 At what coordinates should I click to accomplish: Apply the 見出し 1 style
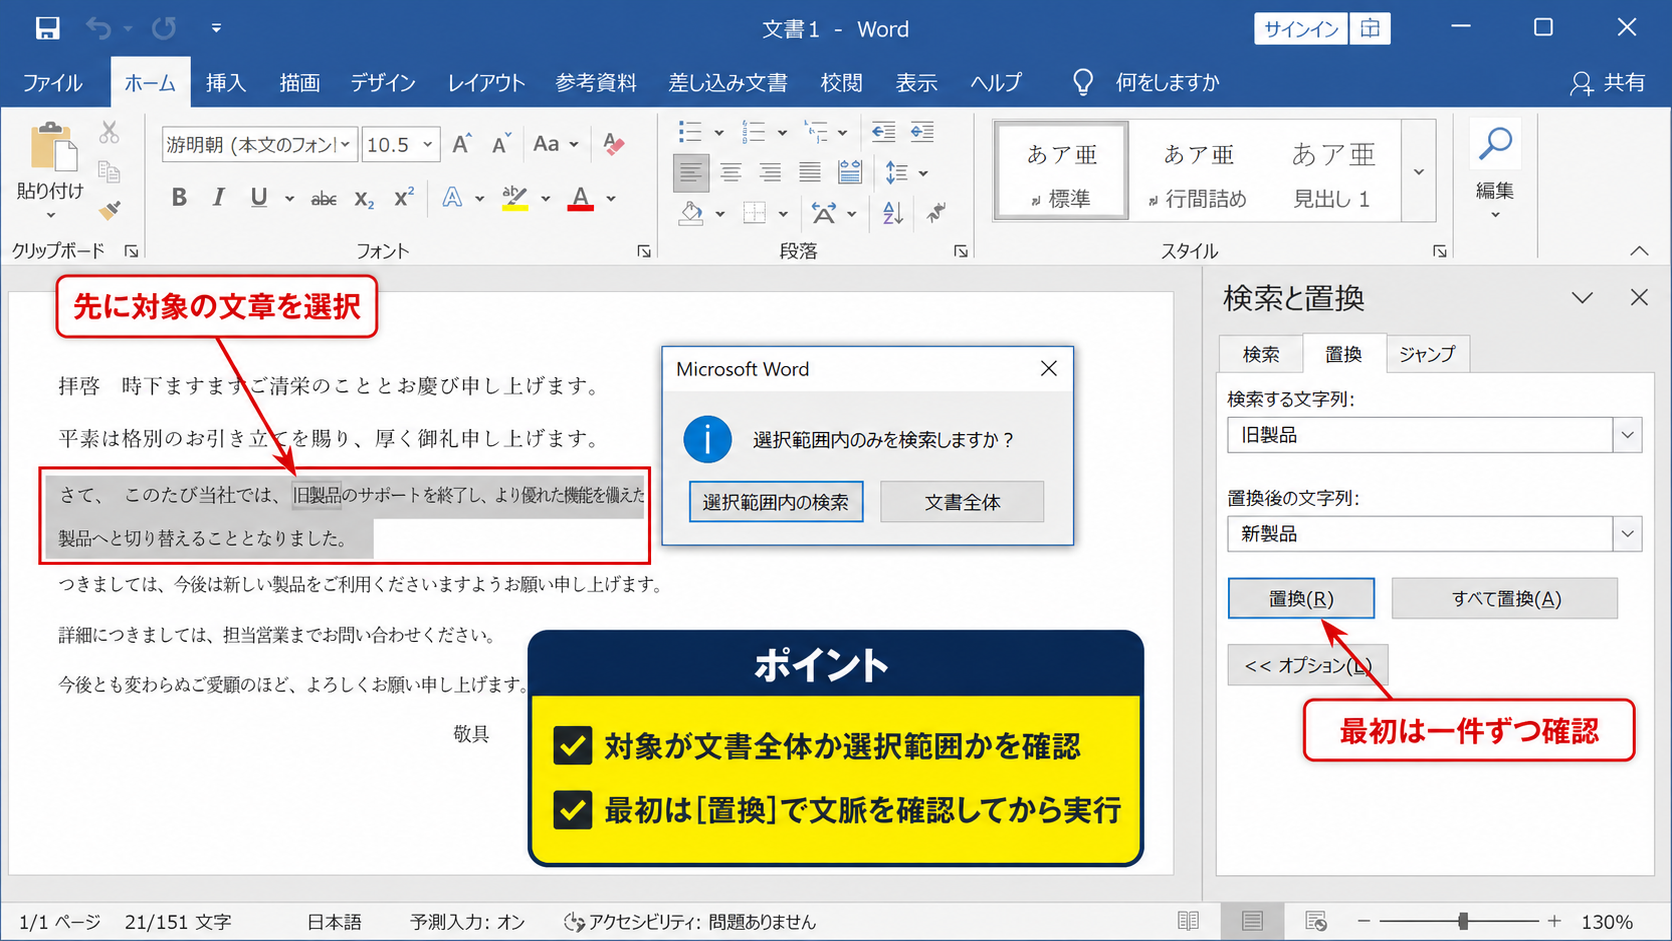pyautogui.click(x=1332, y=171)
